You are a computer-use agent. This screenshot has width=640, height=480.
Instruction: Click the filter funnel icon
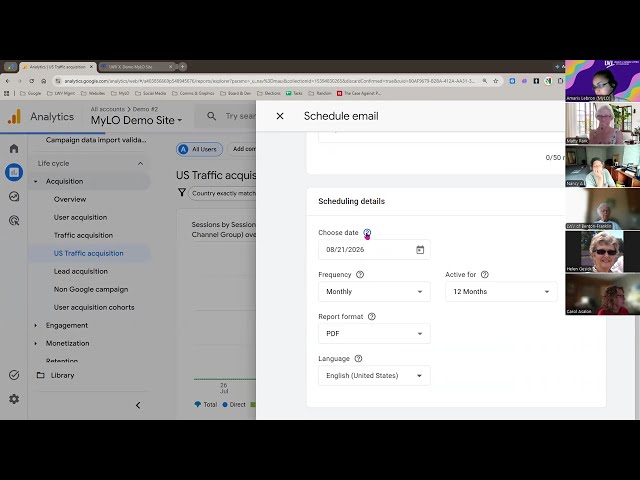182,192
